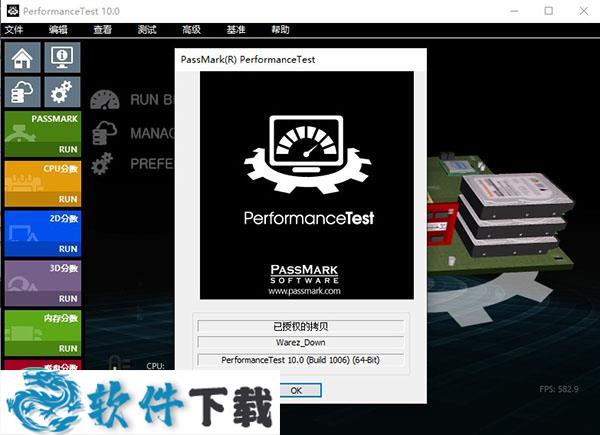This screenshot has width=600, height=435.
Task: Click the MANAG baselines text
Action: [152, 133]
